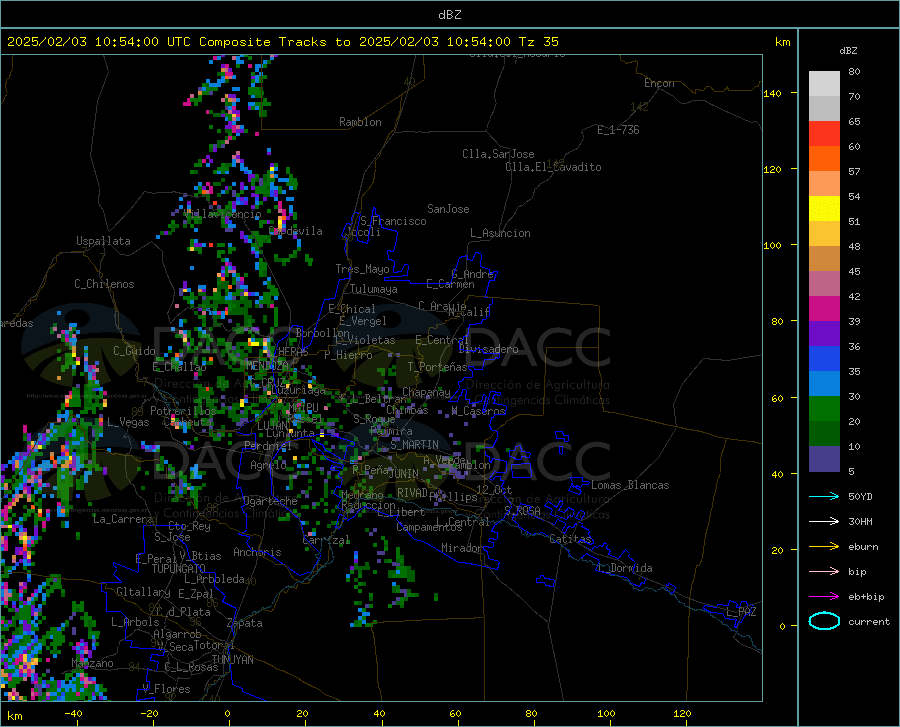Click the Potrerillos label
Image resolution: width=900 pixels, height=727 pixels.
[x=183, y=411]
